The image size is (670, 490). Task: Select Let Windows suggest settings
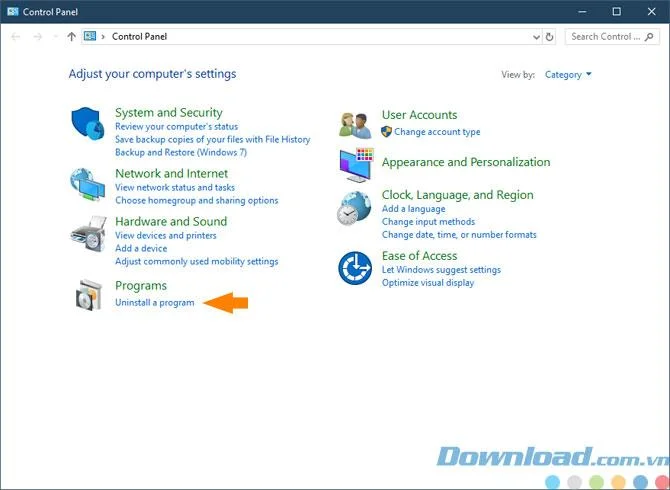click(441, 270)
